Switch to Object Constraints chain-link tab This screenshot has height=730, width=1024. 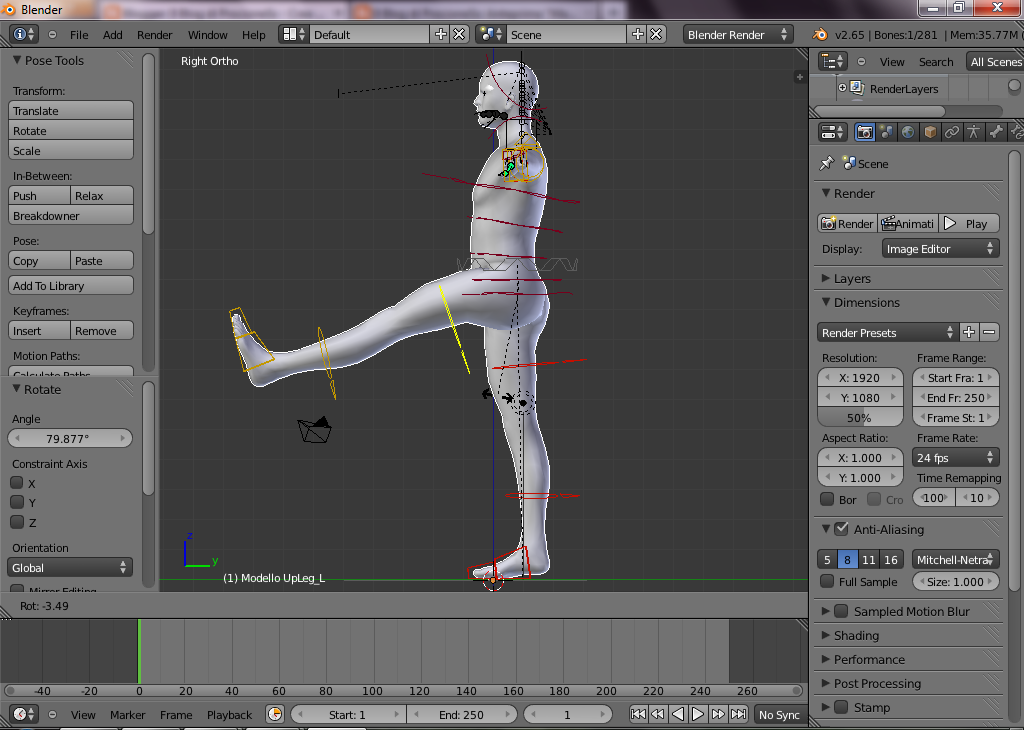click(x=952, y=132)
